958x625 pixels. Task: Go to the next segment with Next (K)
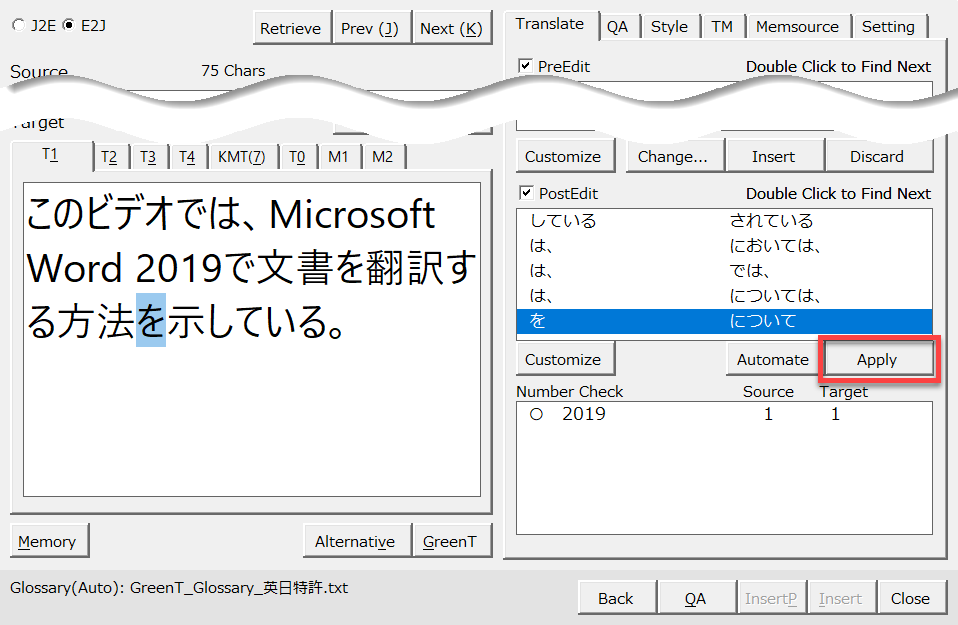click(451, 28)
